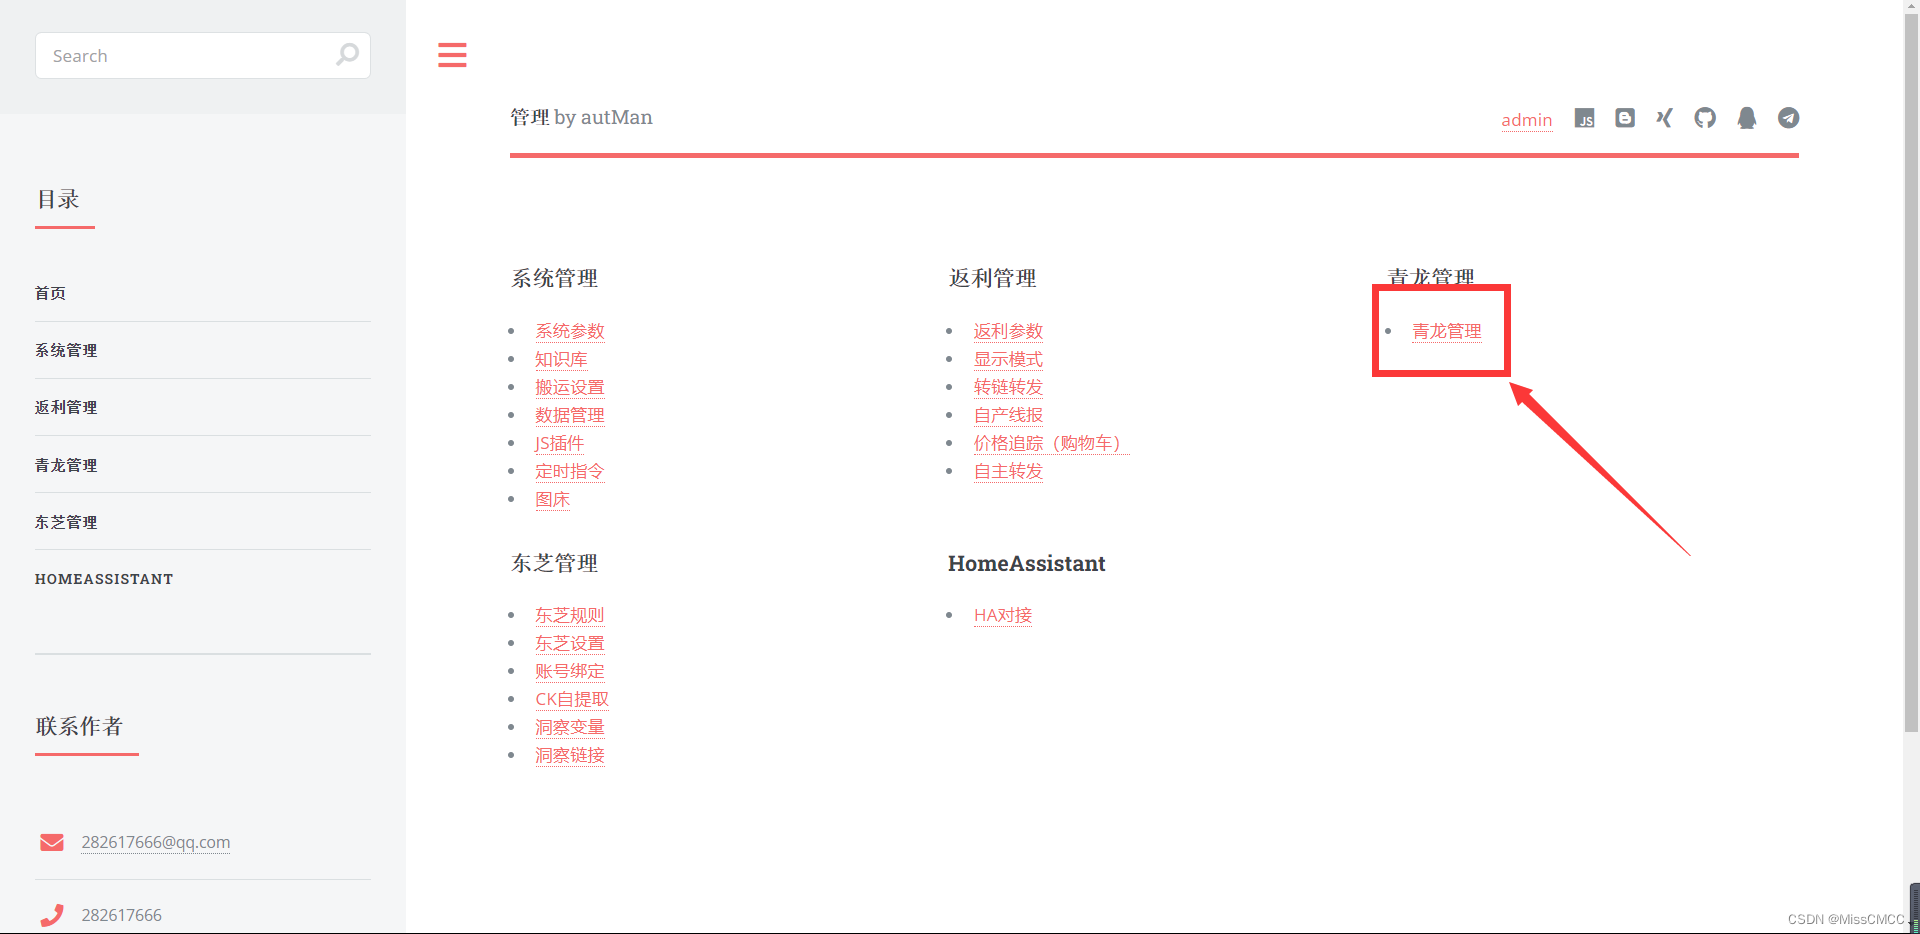Open the CK自提取 link
Screen dimensions: 1920x934
tap(572, 699)
